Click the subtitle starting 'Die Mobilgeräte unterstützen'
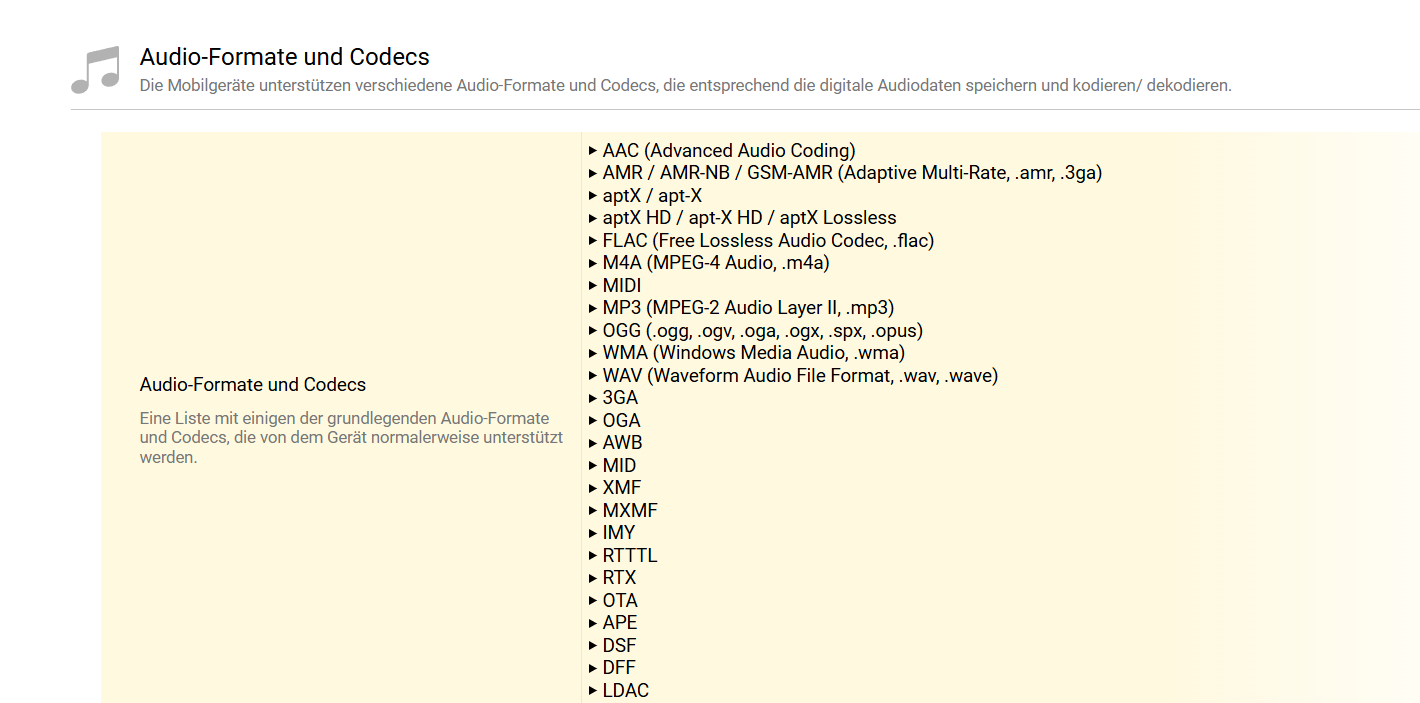The height and width of the screenshot is (703, 1420). point(686,86)
